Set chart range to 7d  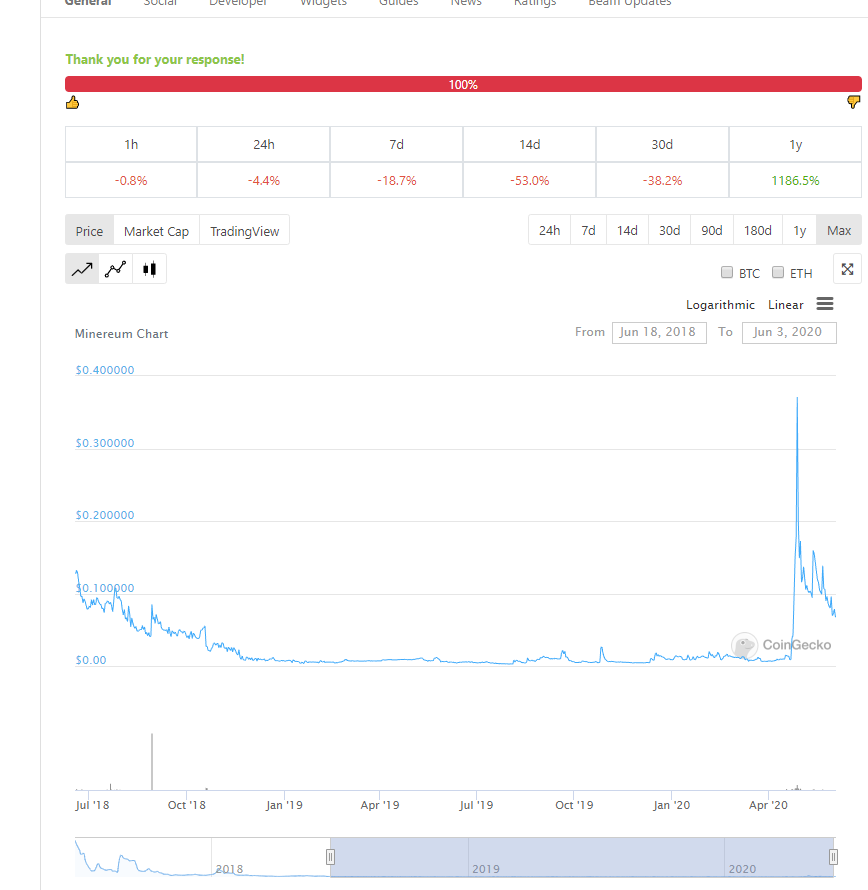coord(588,230)
